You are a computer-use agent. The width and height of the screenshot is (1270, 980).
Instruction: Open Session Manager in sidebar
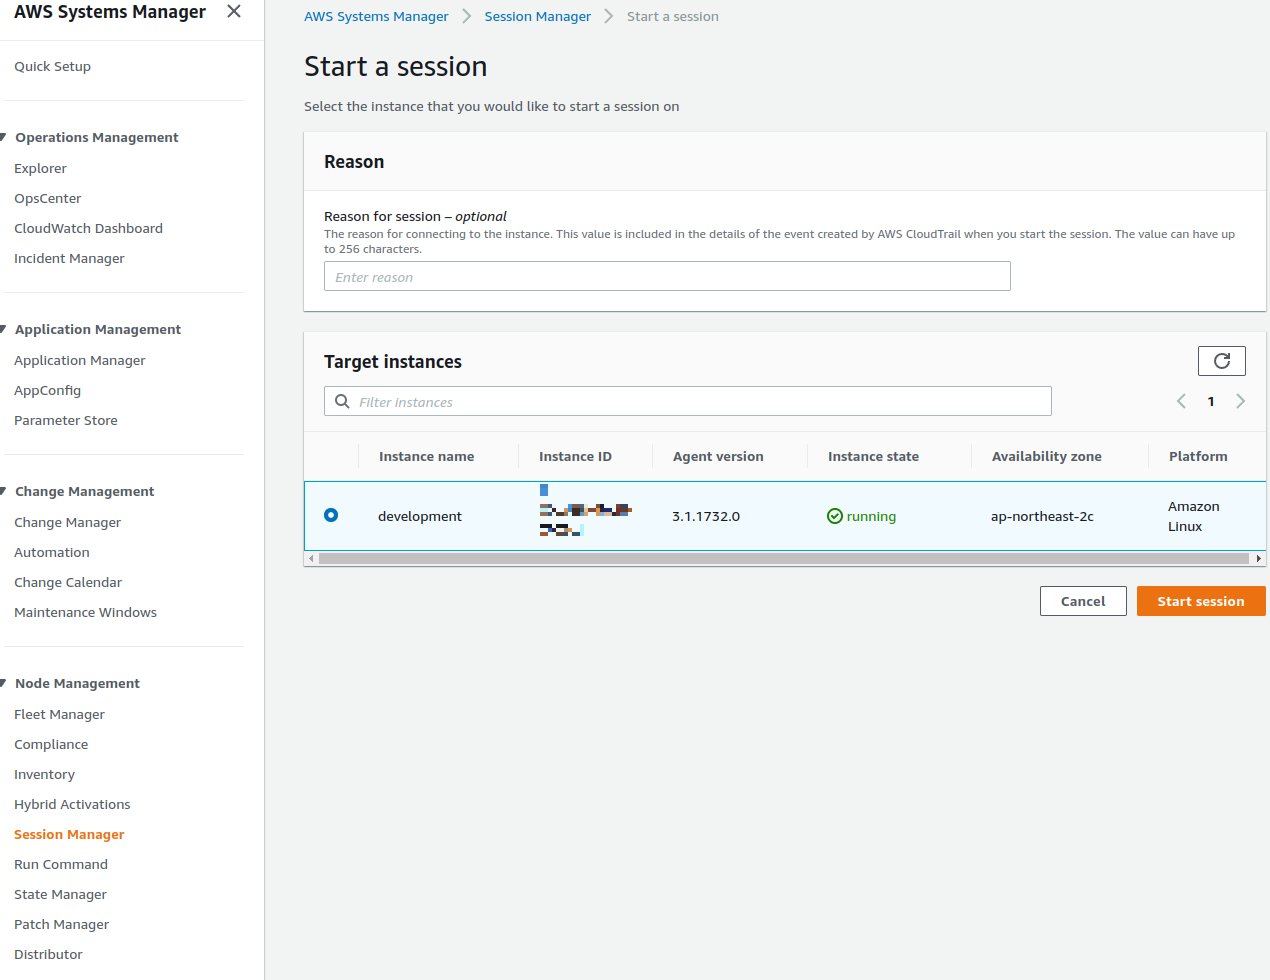[x=69, y=834]
